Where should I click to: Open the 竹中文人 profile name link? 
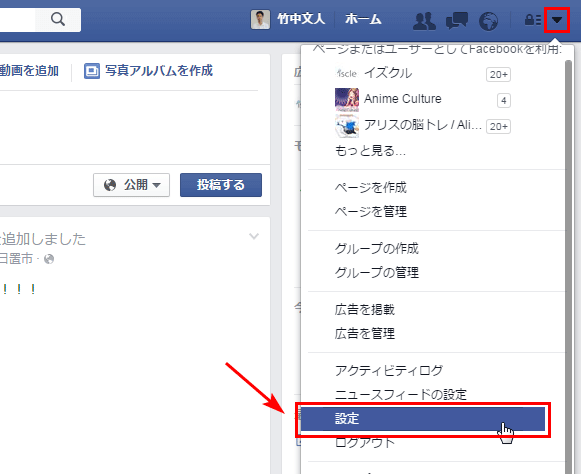click(x=301, y=19)
